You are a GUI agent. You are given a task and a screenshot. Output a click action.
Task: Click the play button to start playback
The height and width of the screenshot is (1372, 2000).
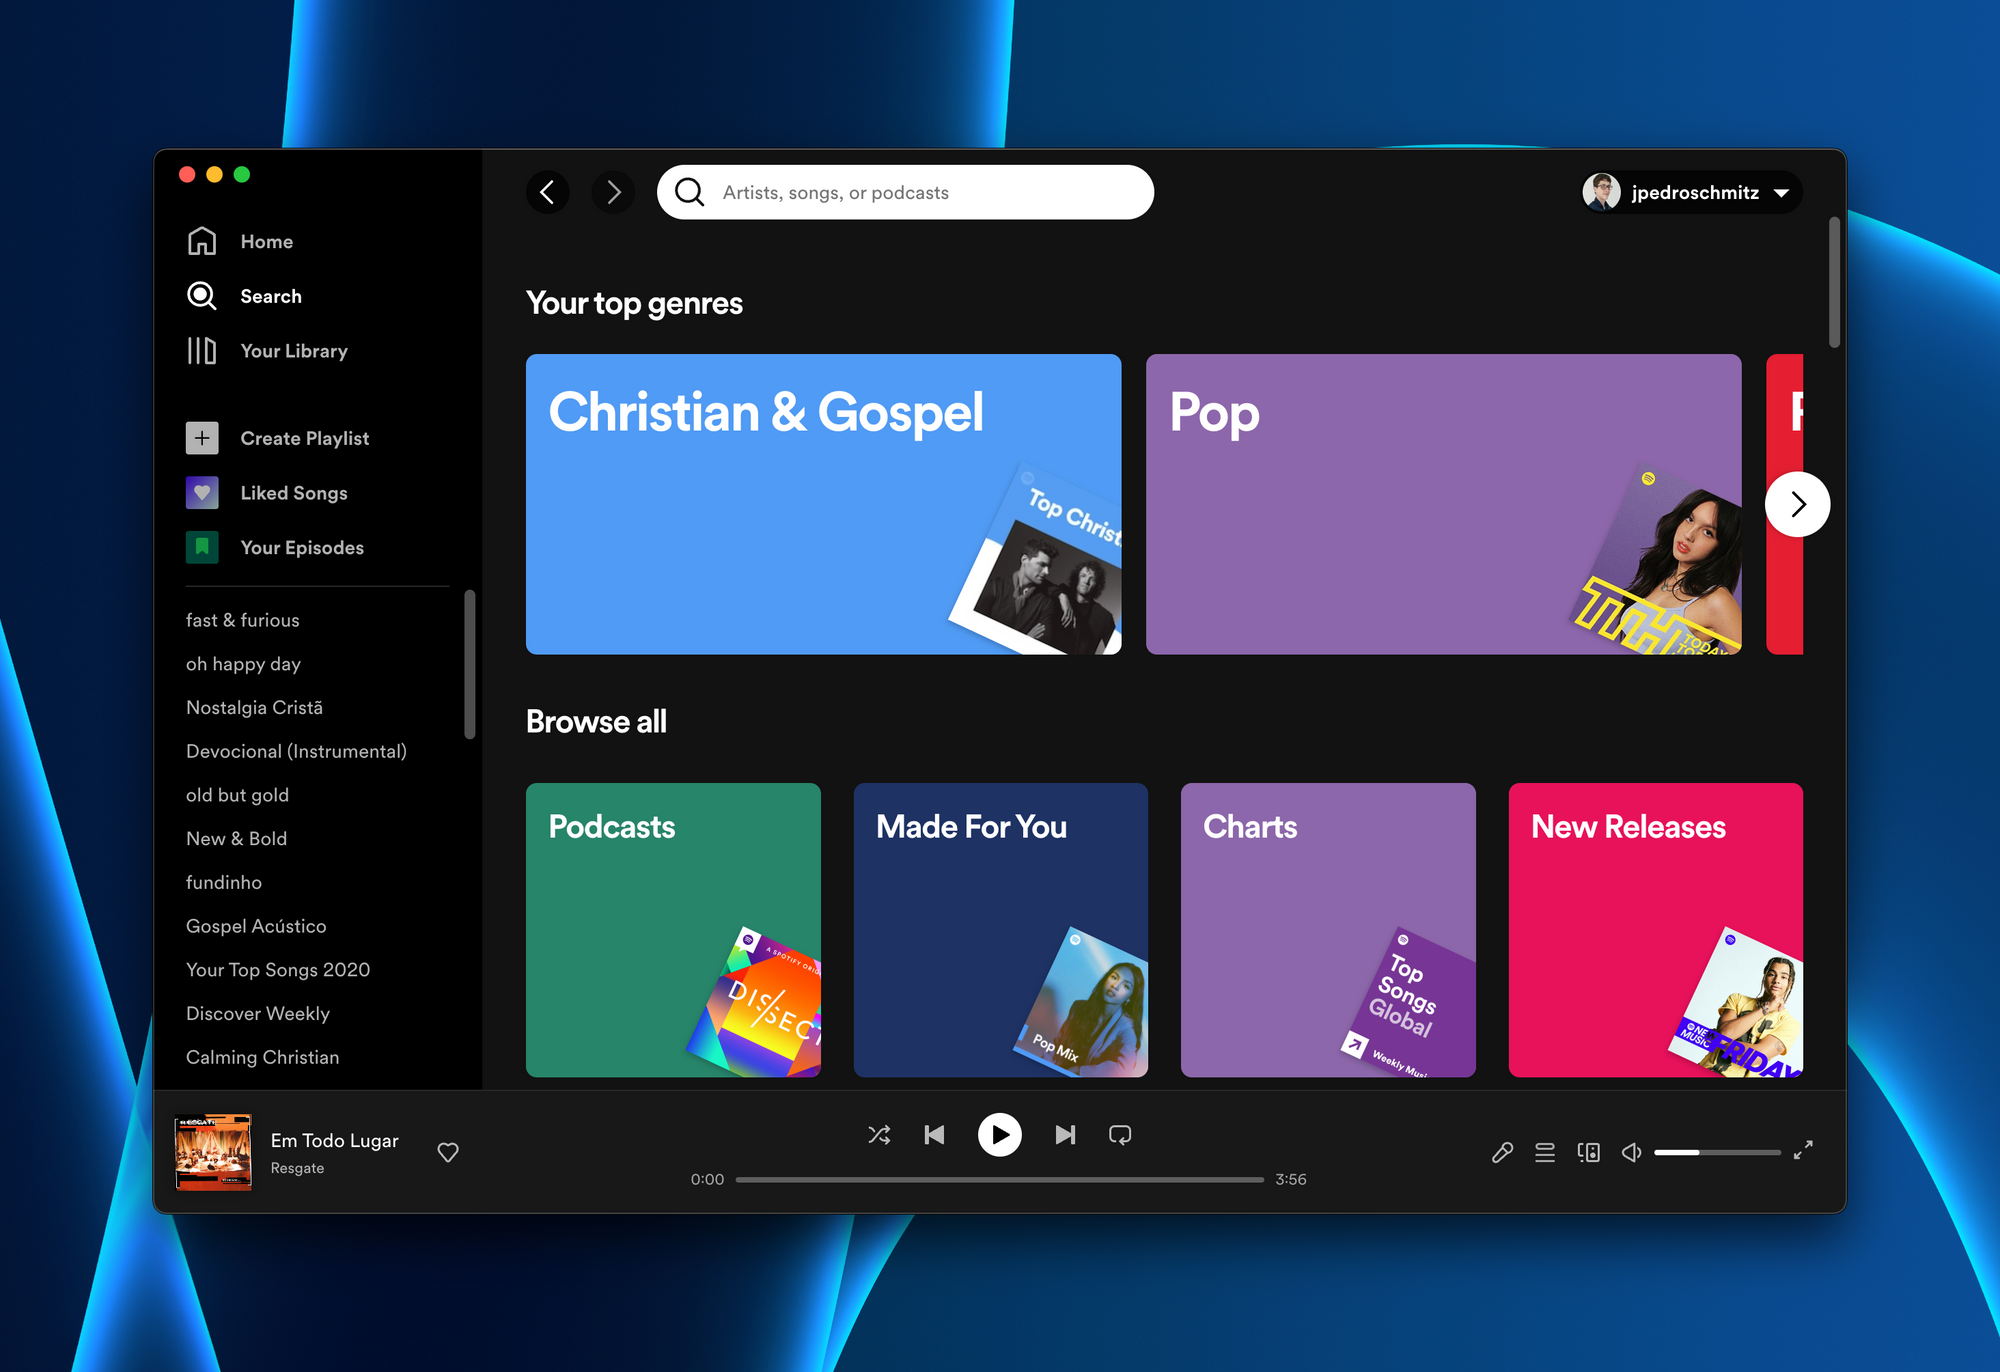click(x=998, y=1133)
